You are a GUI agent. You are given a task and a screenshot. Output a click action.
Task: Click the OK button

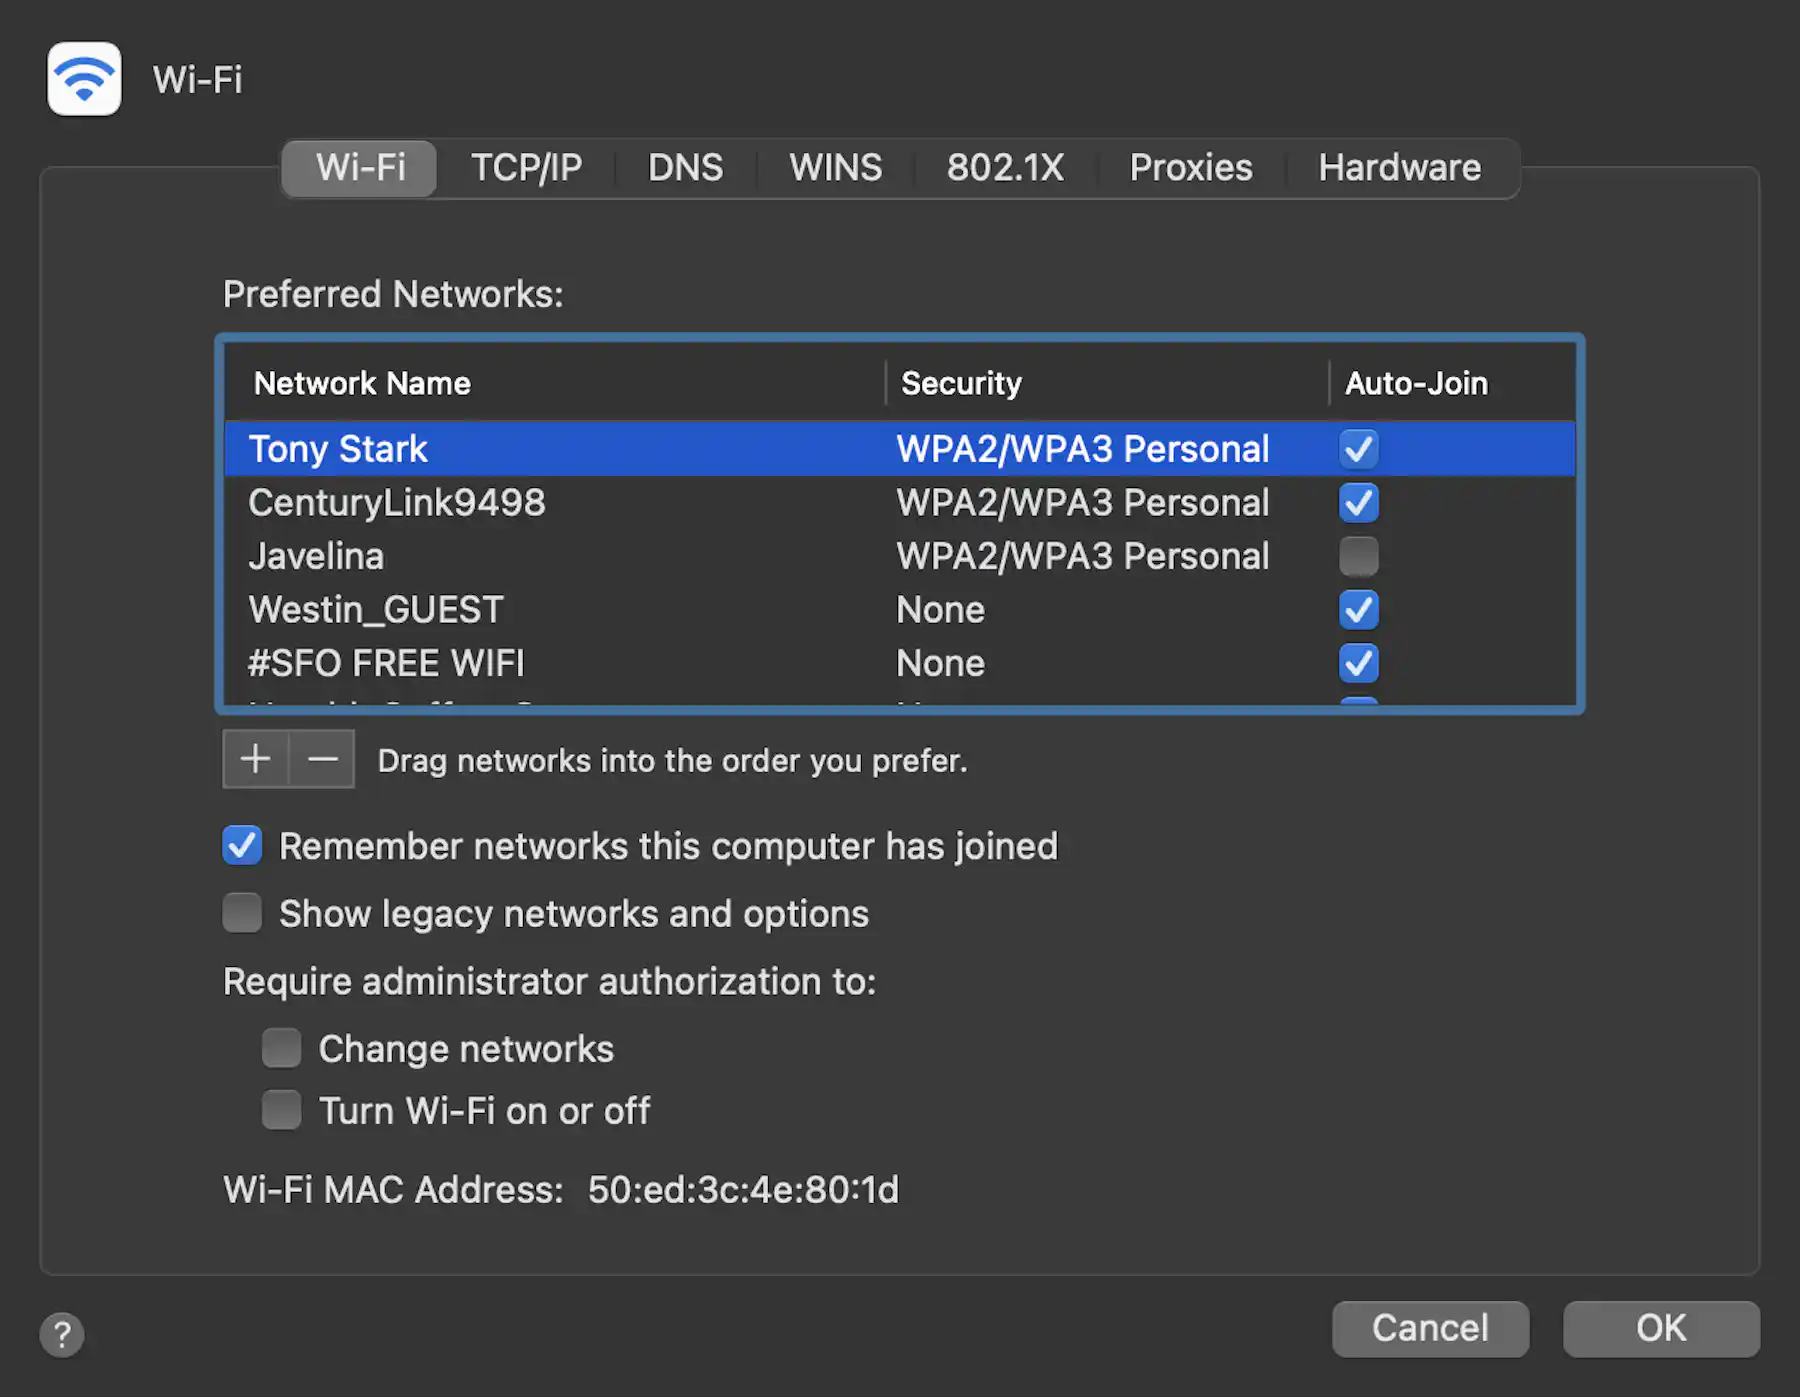[x=1660, y=1329]
